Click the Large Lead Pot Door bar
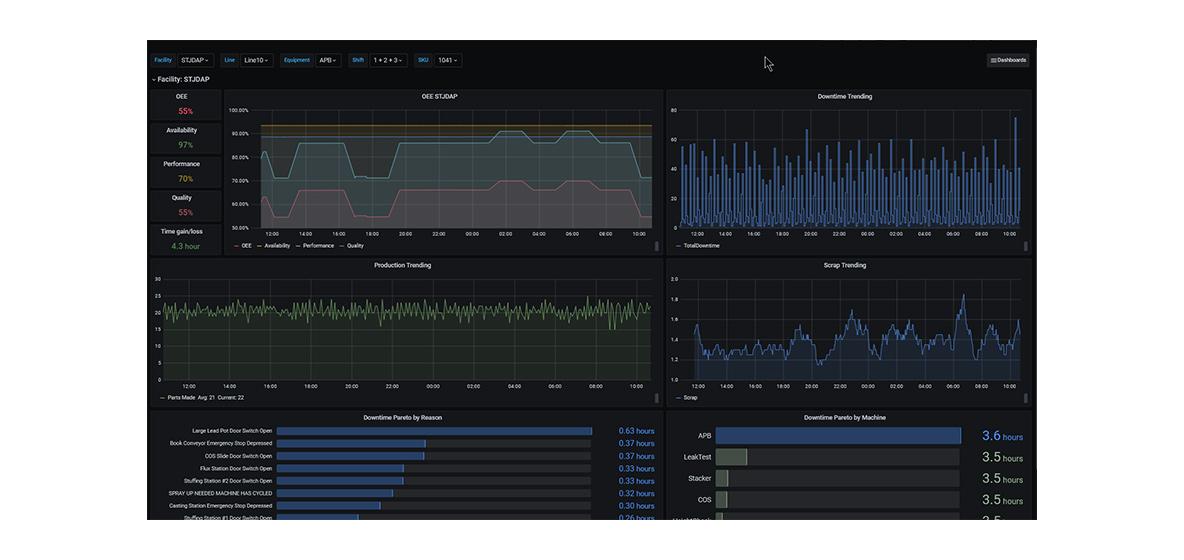This screenshot has height=560, width=1184. coord(434,431)
